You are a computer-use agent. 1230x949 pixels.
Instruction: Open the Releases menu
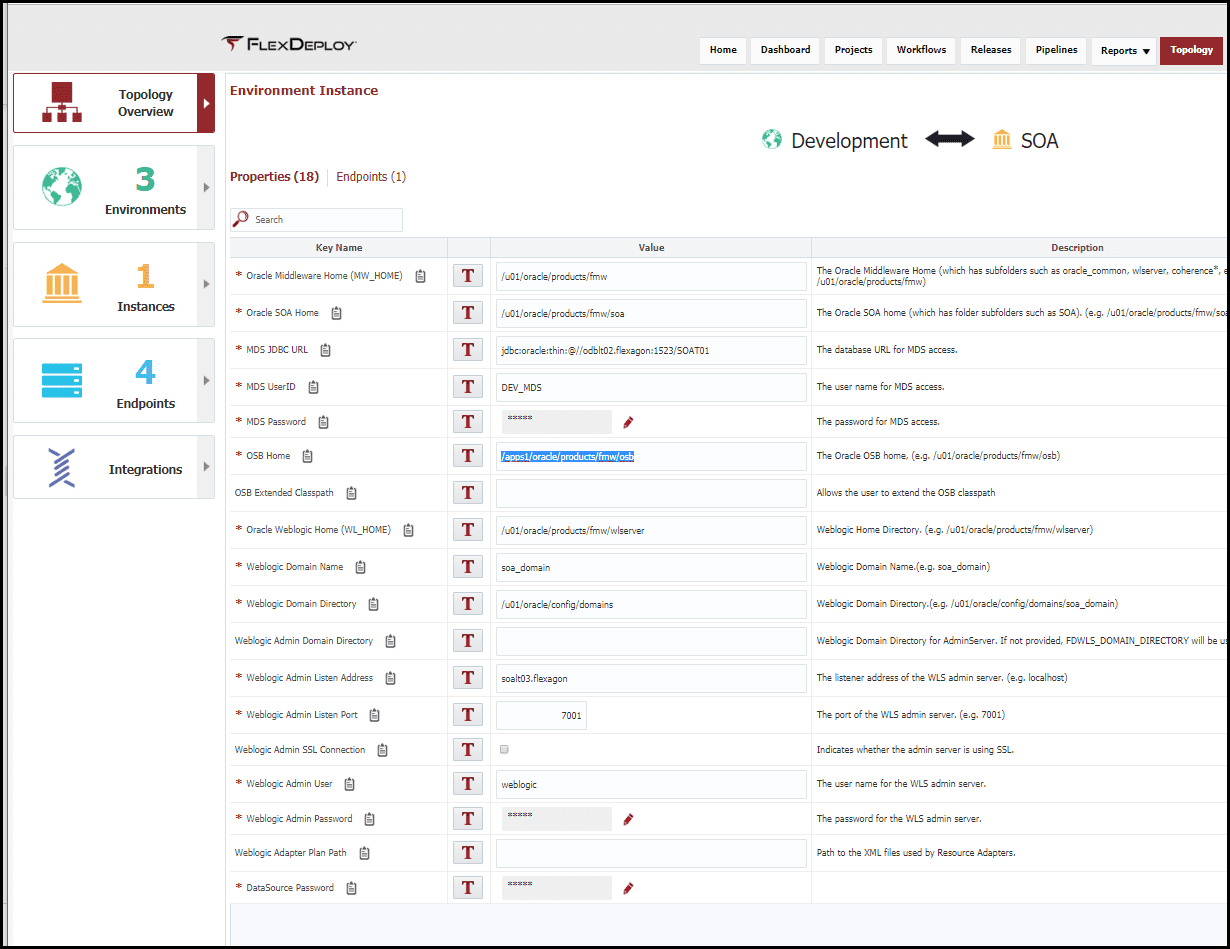click(991, 50)
